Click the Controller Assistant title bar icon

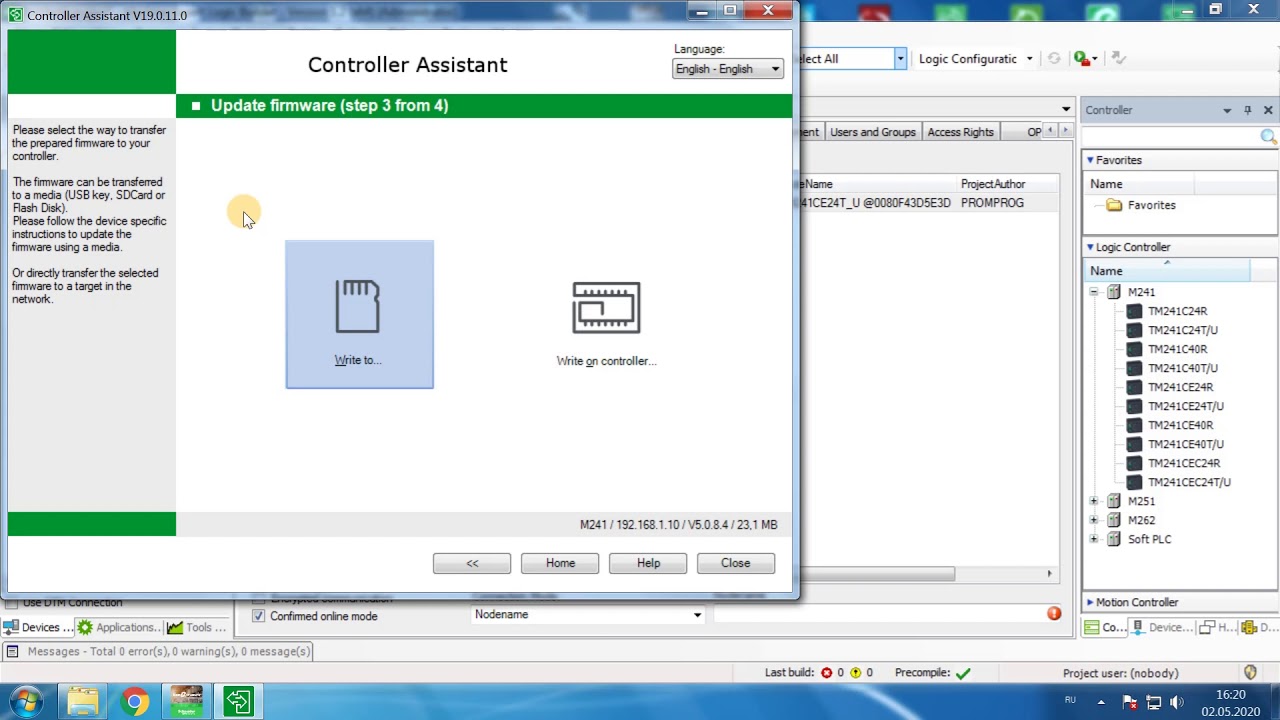tap(16, 15)
